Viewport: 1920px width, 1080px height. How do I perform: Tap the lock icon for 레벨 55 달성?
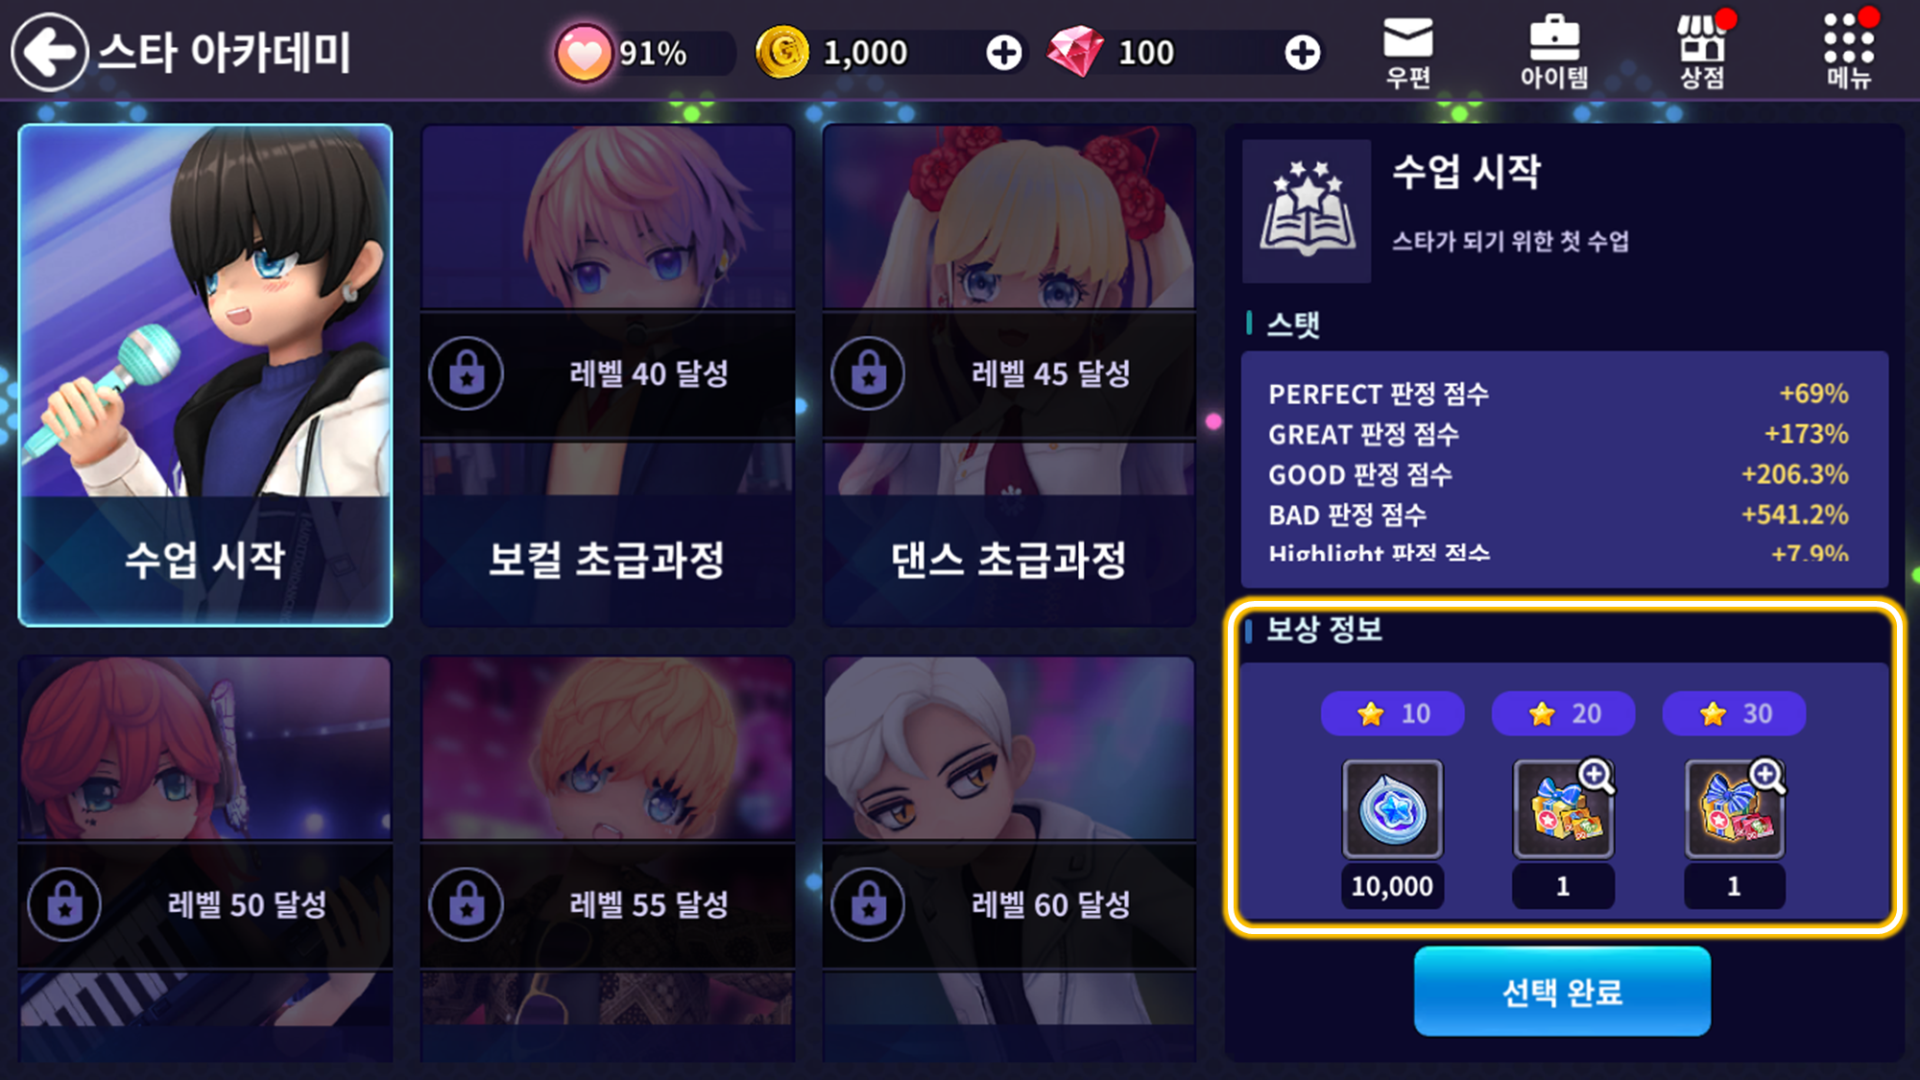coord(466,905)
